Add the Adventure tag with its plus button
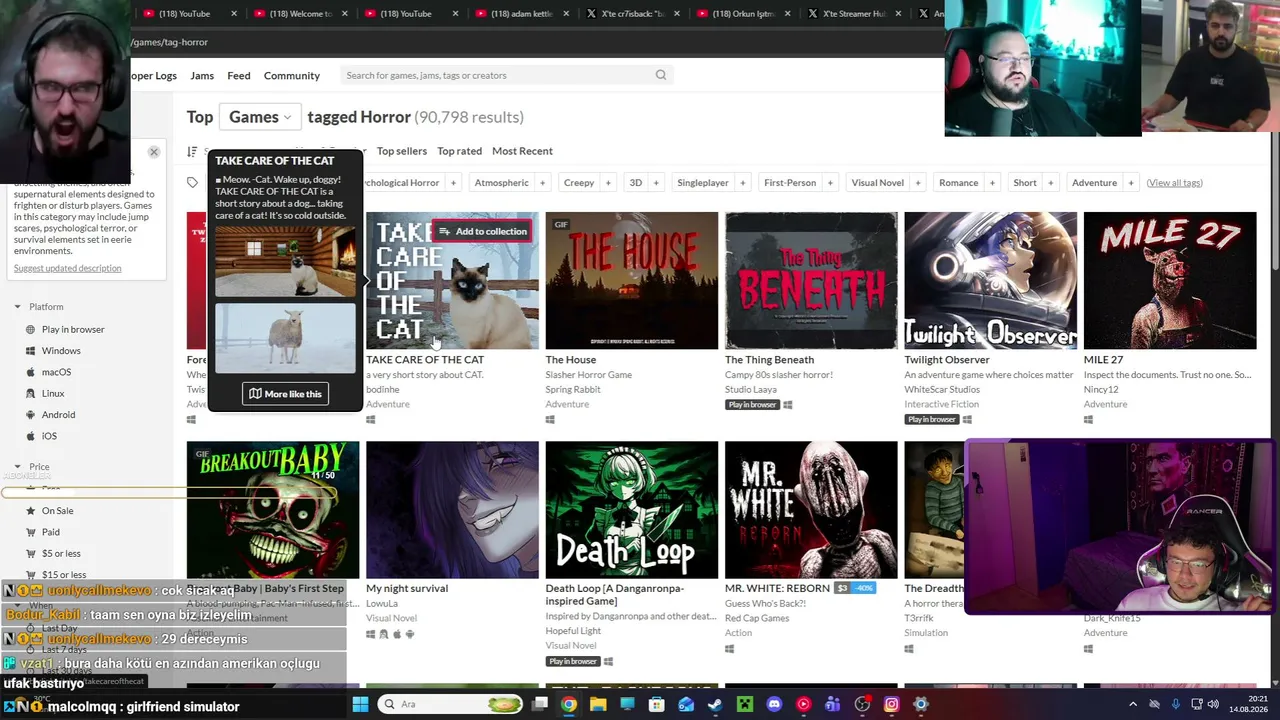This screenshot has width=1280, height=720. pyautogui.click(x=1130, y=183)
